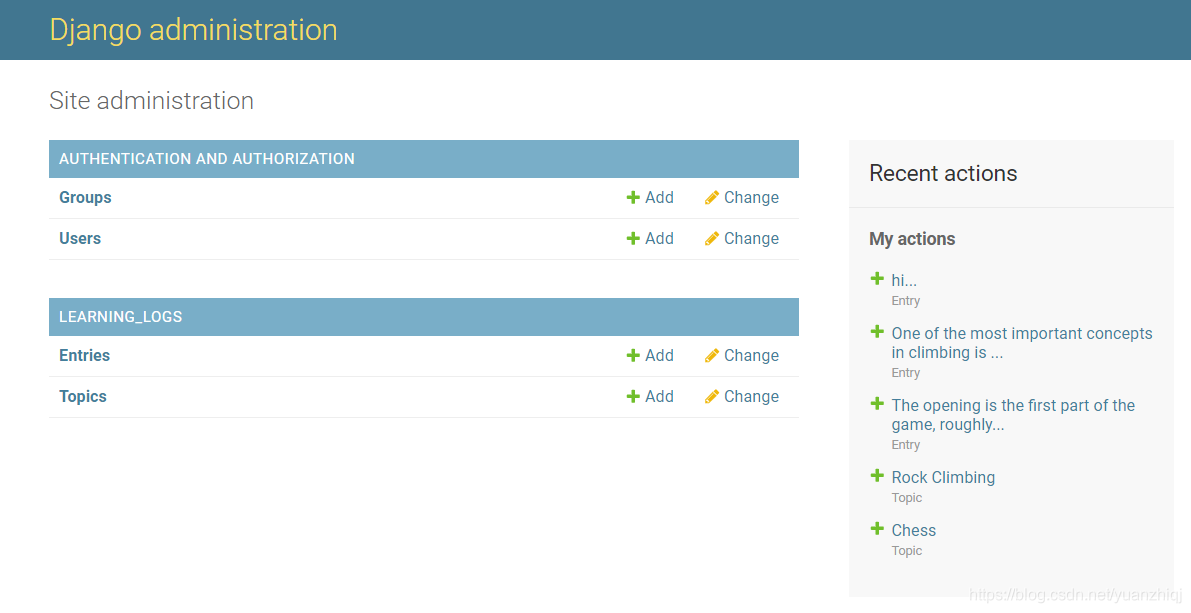Open the recent 'hi...' entry
1191x613 pixels.
point(904,280)
